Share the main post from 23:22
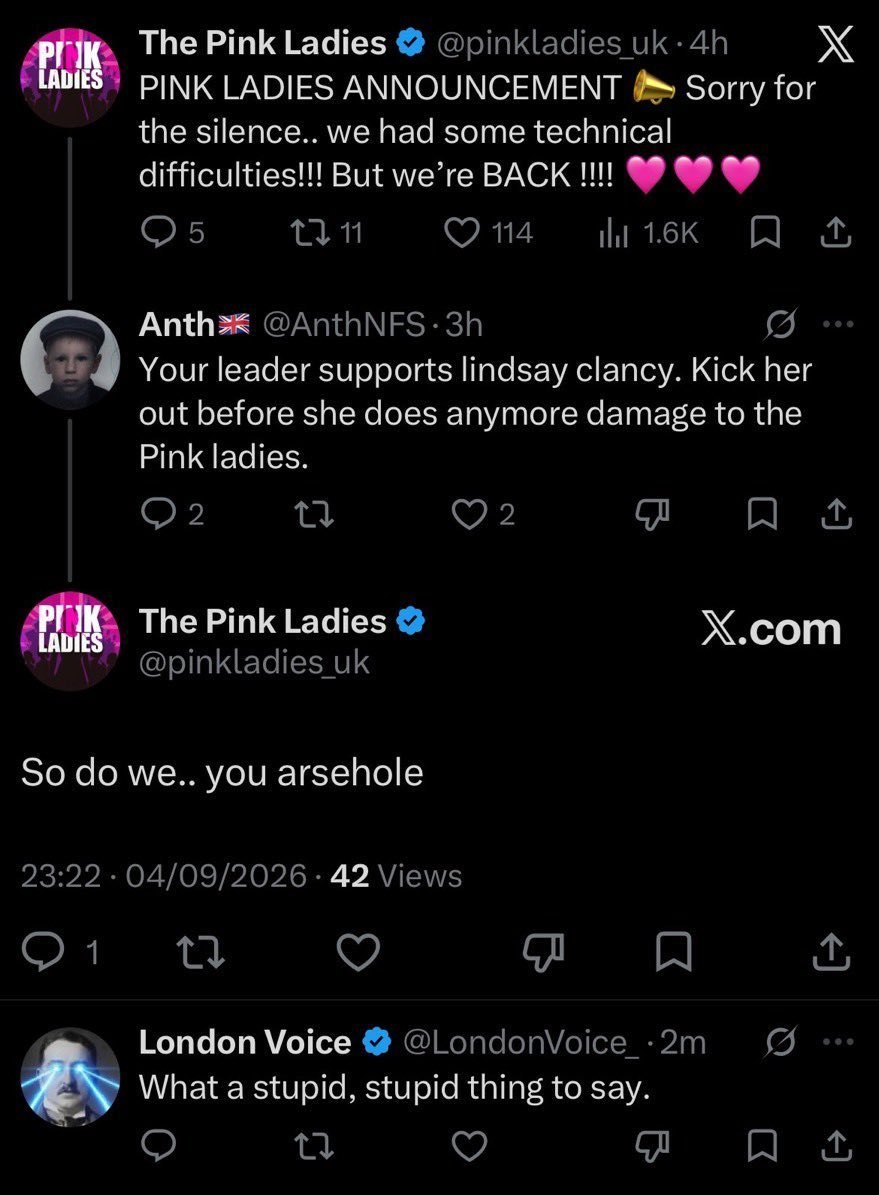The width and height of the screenshot is (879, 1195). pos(830,951)
